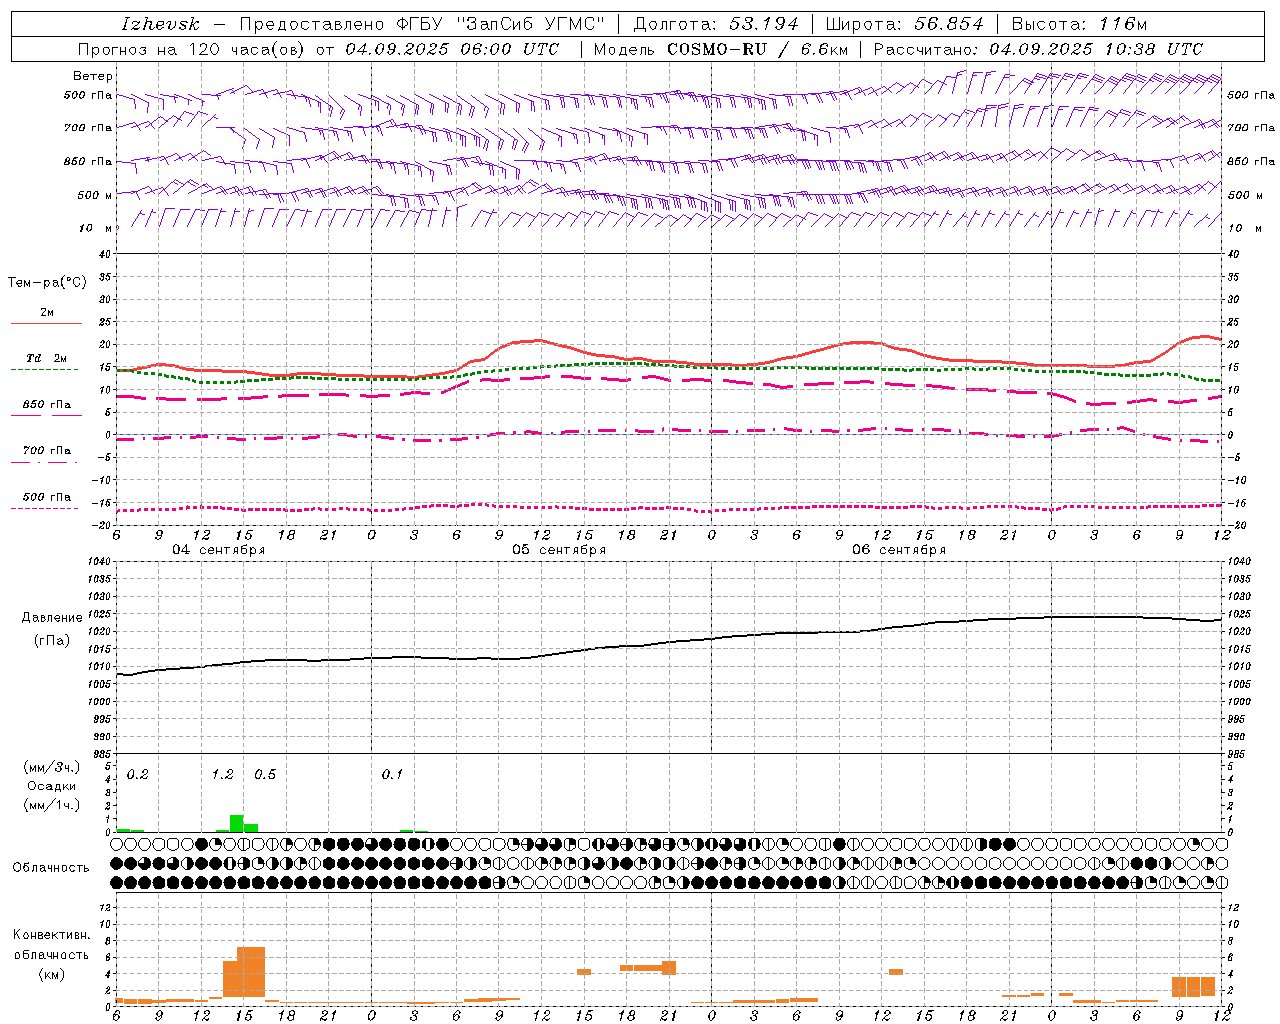
Task: Click the 700 гПа temperature legend label
Action: coord(47,451)
